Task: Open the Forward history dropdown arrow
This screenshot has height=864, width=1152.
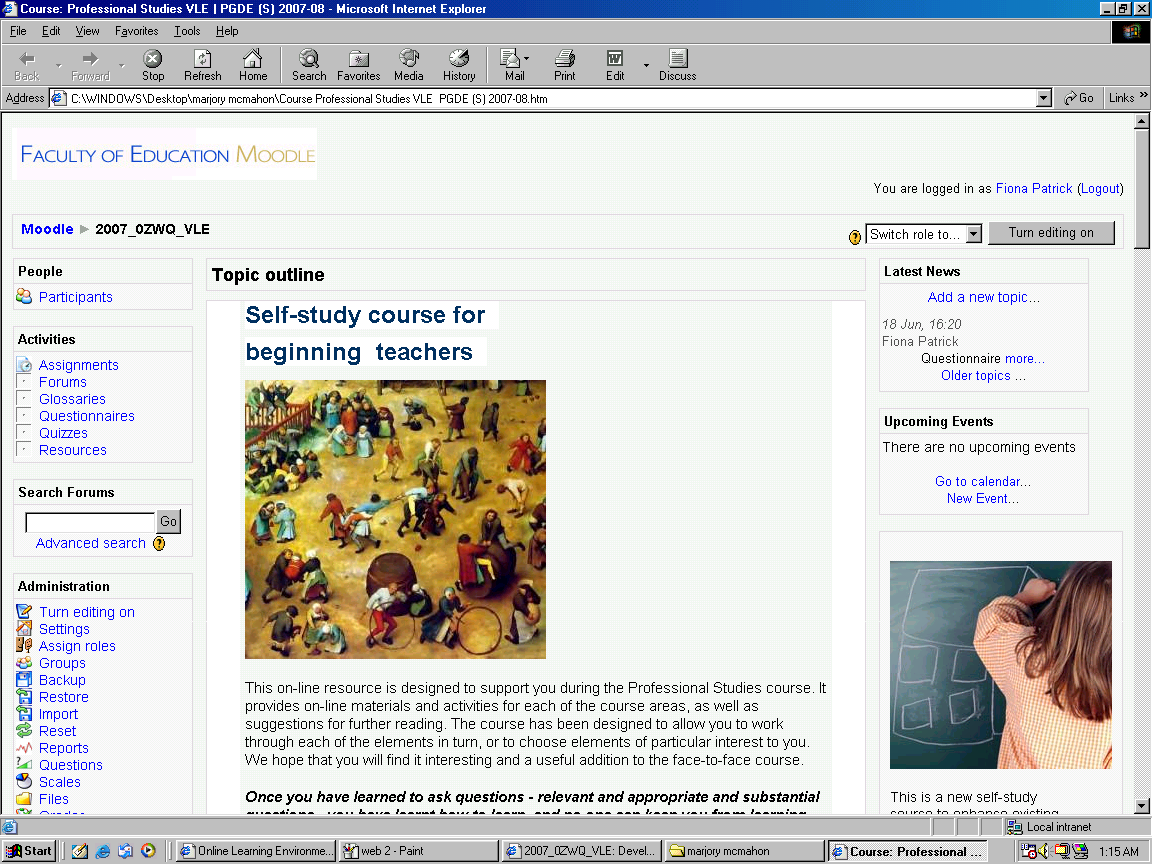Action: point(122,66)
